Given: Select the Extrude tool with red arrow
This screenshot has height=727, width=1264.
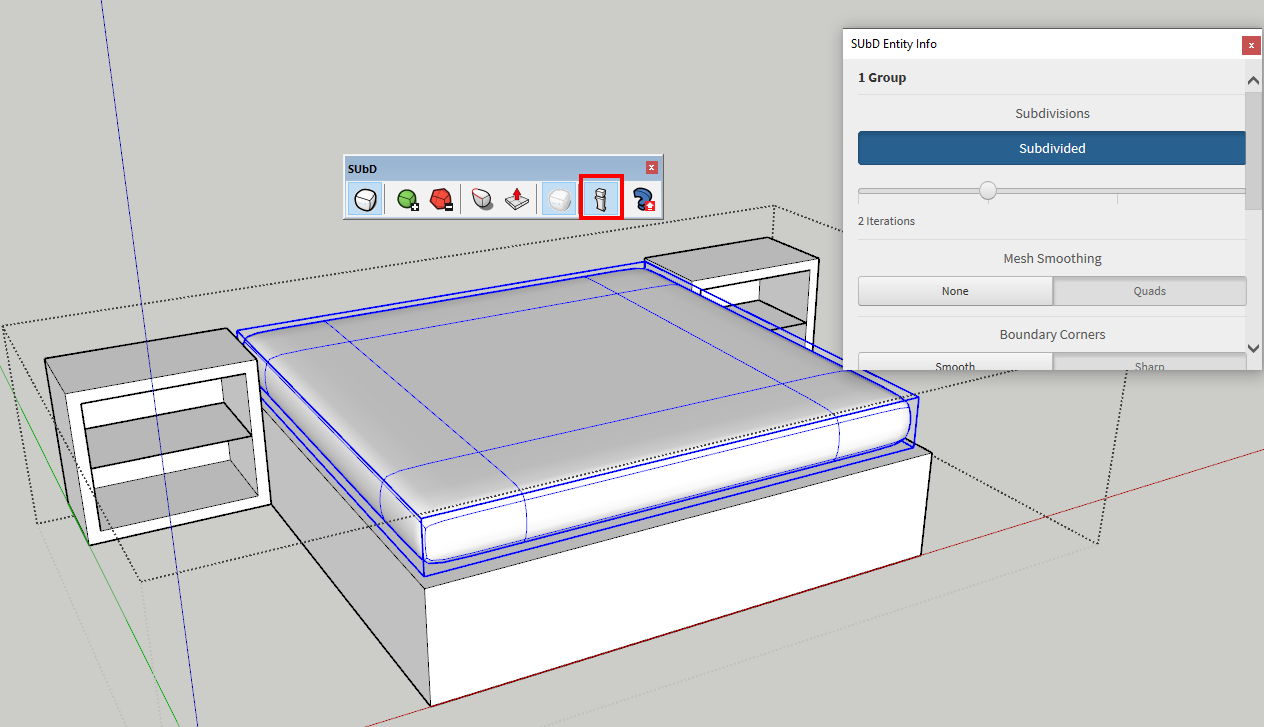Looking at the screenshot, I should (515, 199).
